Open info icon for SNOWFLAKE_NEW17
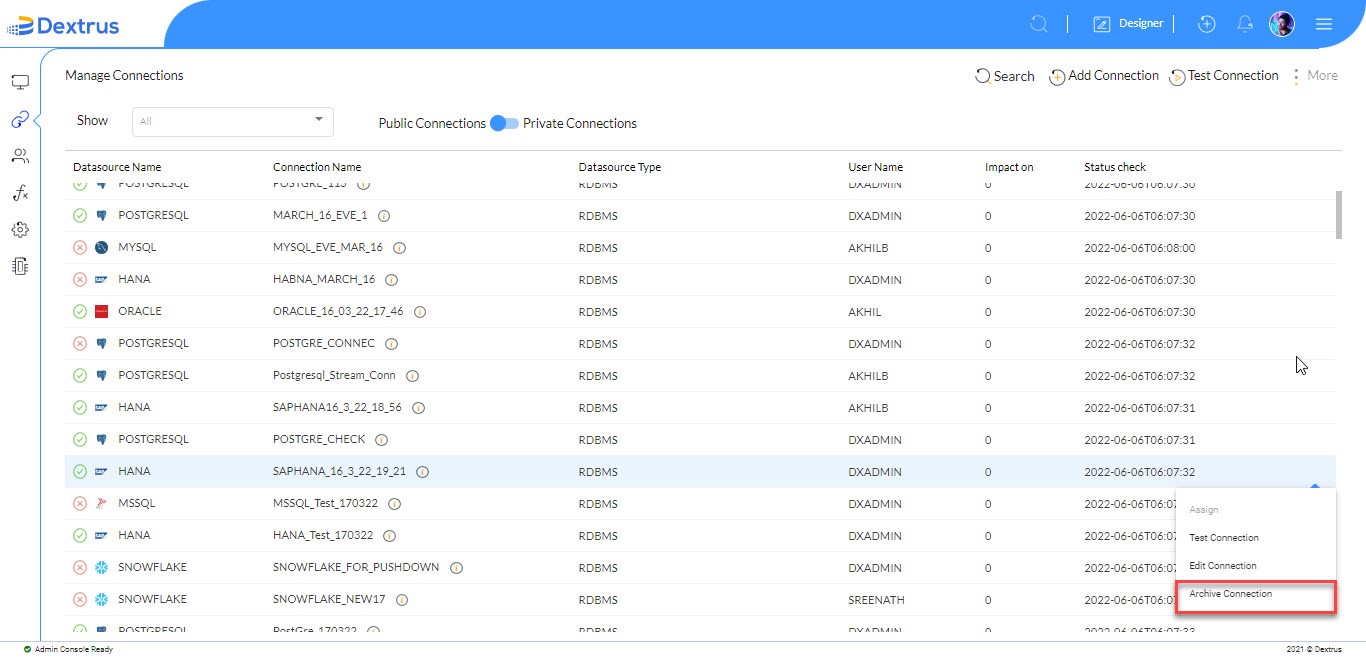 402,600
